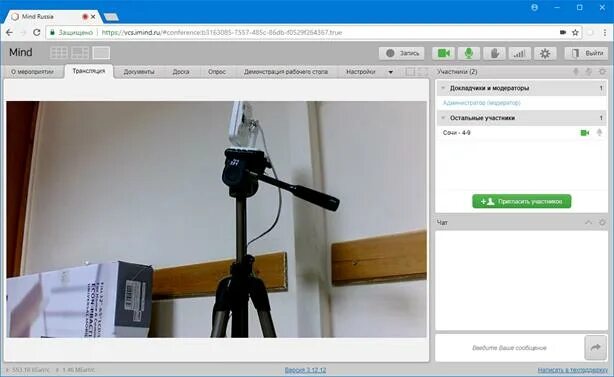Image resolution: width=614 pixels, height=377 pixels.
Task: Click hand icon in Участники header
Action: coord(589,72)
